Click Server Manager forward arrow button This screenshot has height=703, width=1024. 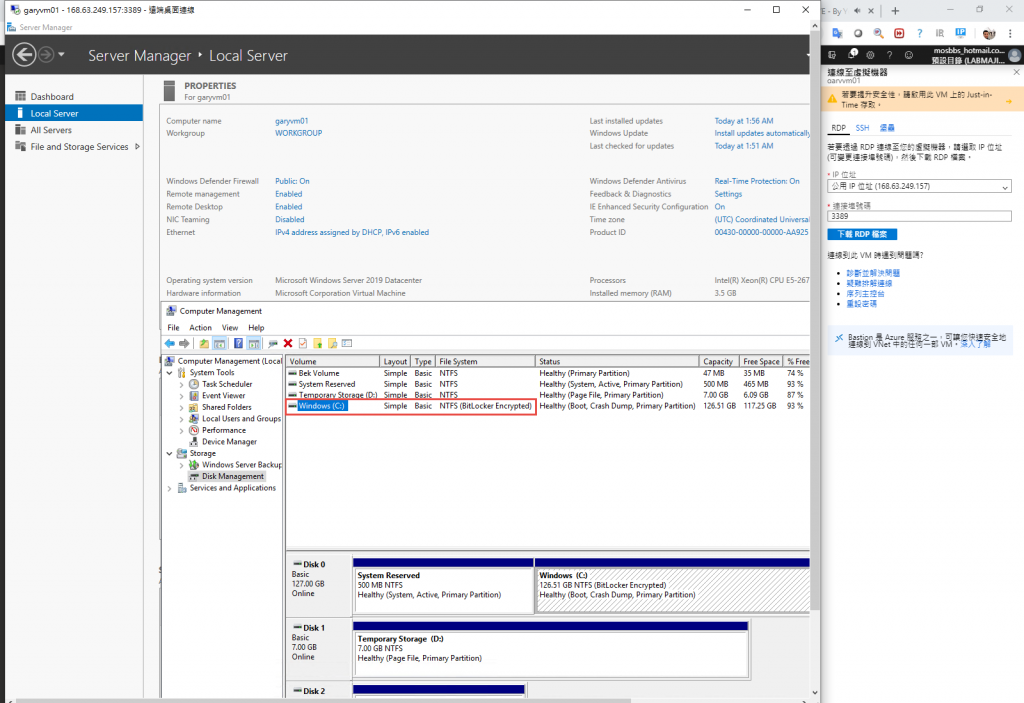(x=46, y=55)
